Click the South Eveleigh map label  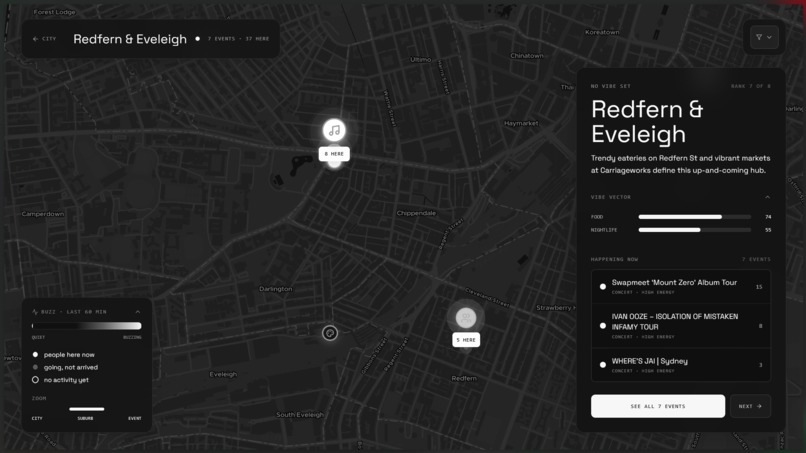[x=300, y=414]
